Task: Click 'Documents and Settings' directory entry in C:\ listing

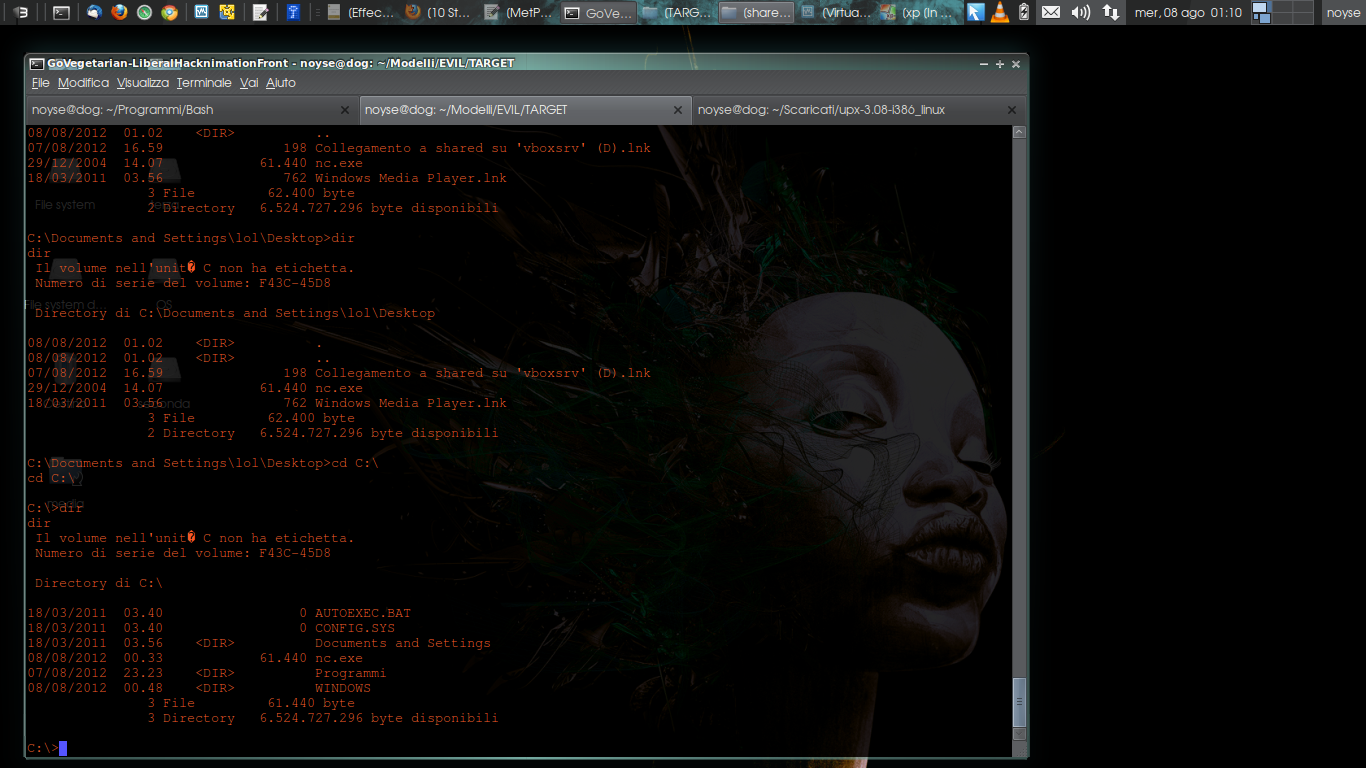Action: [x=403, y=643]
